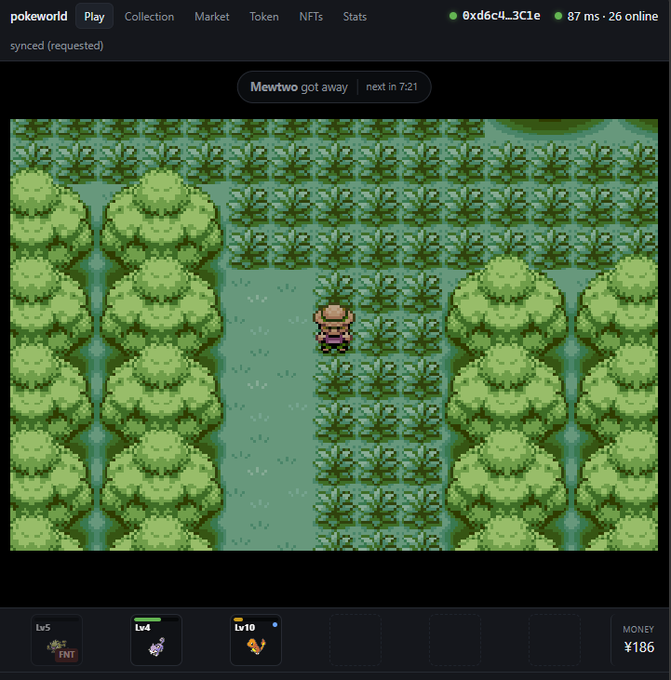
Task: Select the Lv4 Rattata party slot
Action: pos(156,640)
